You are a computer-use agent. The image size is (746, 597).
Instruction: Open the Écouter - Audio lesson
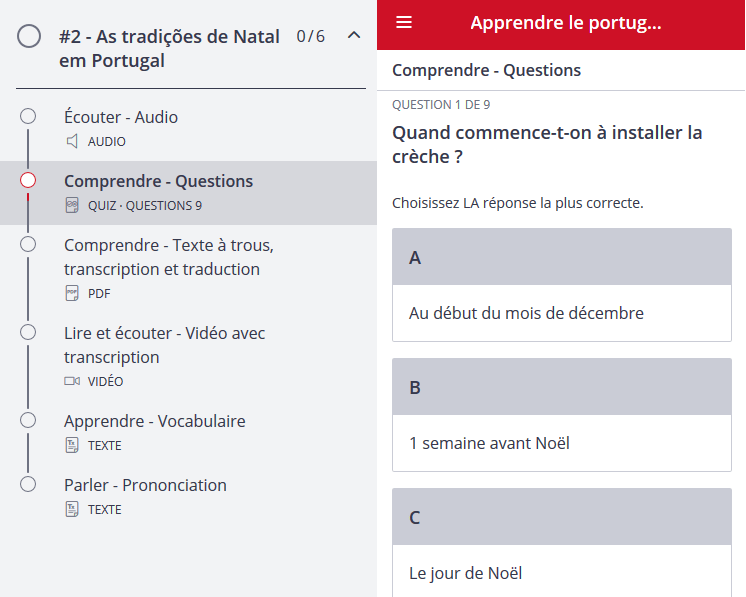121,117
